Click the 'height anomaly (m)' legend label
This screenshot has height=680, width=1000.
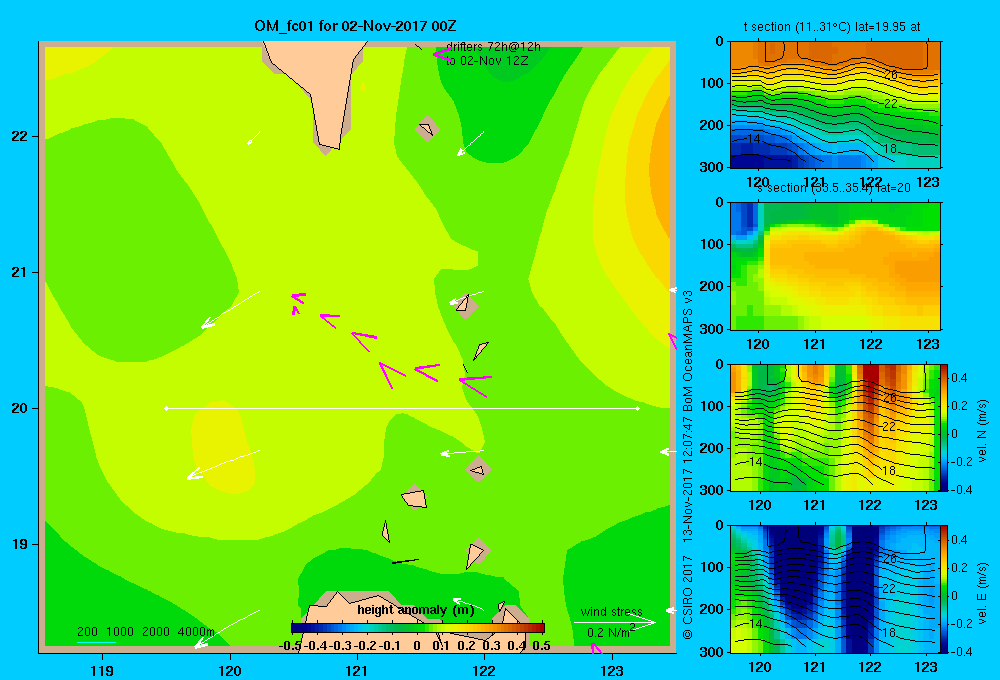point(416,610)
